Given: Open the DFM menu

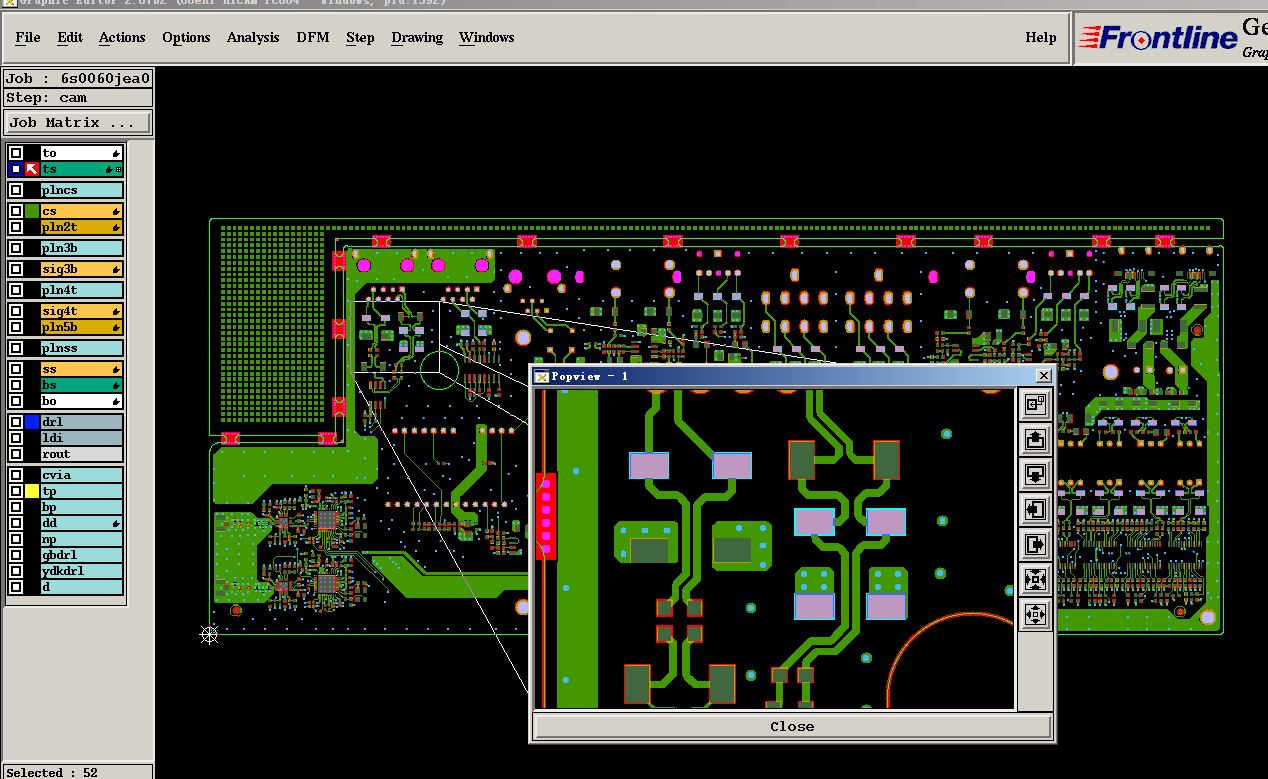Looking at the screenshot, I should coord(313,37).
